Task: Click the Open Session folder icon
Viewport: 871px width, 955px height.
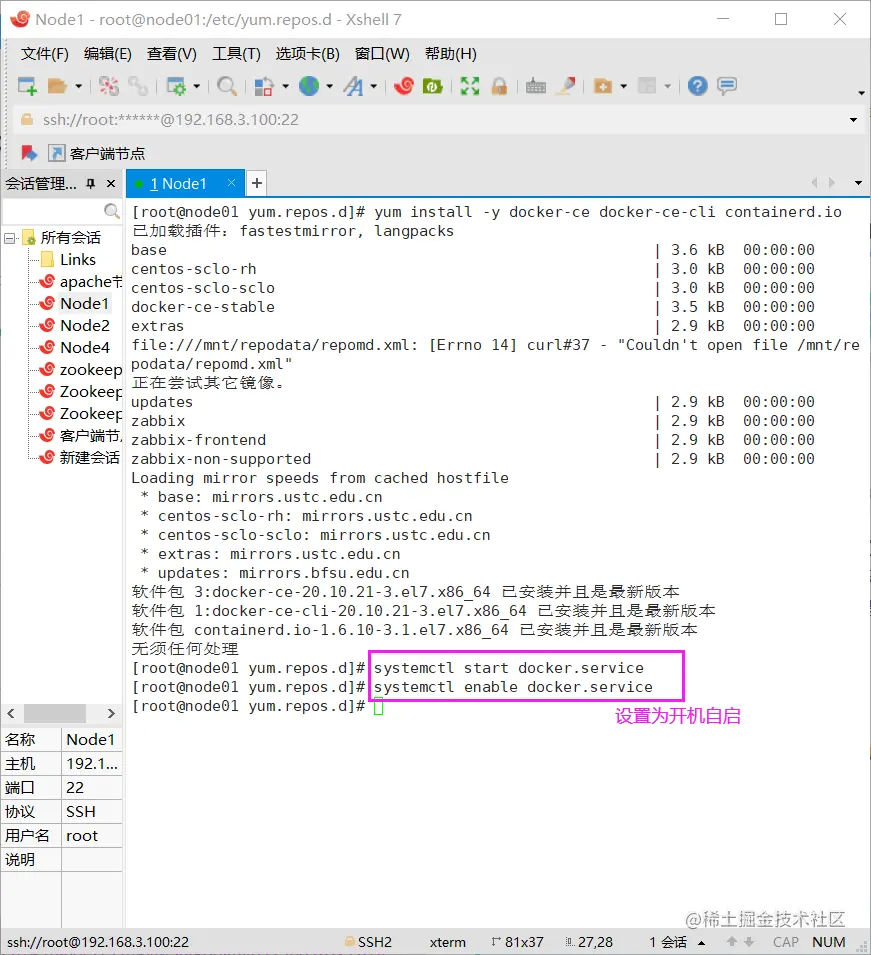Action: click(57, 86)
